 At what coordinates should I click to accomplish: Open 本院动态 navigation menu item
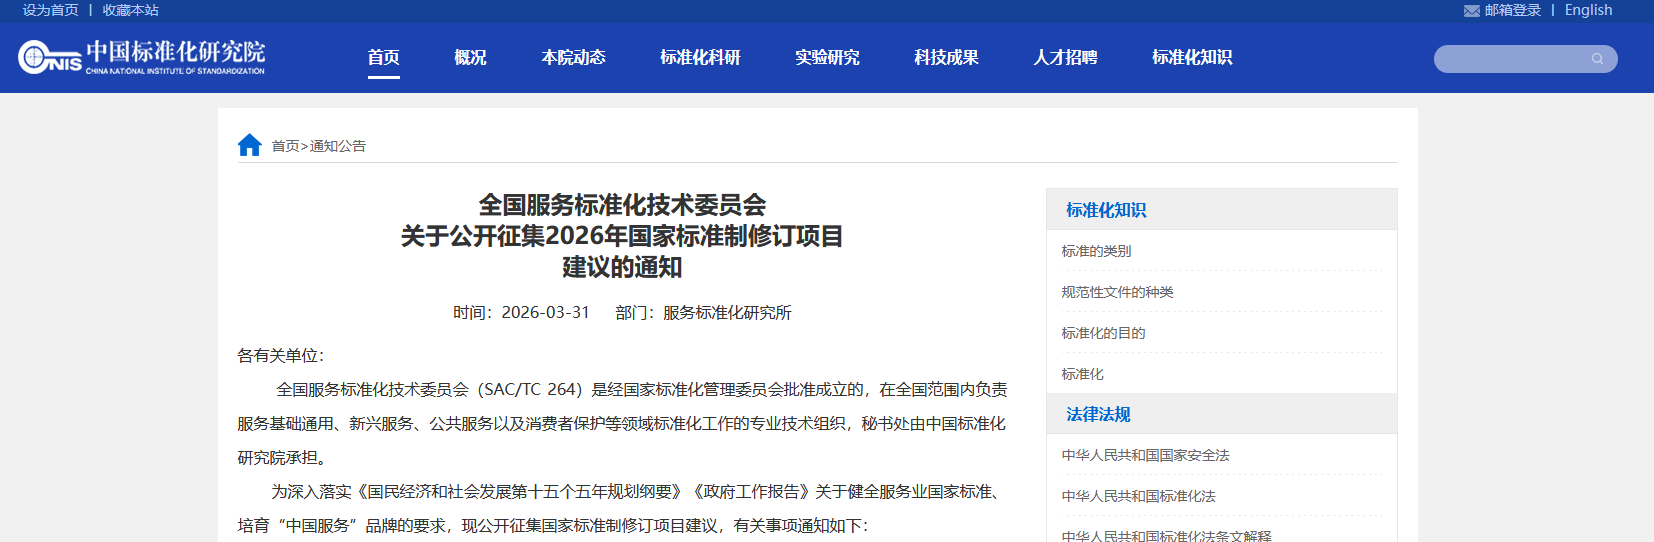click(x=574, y=57)
